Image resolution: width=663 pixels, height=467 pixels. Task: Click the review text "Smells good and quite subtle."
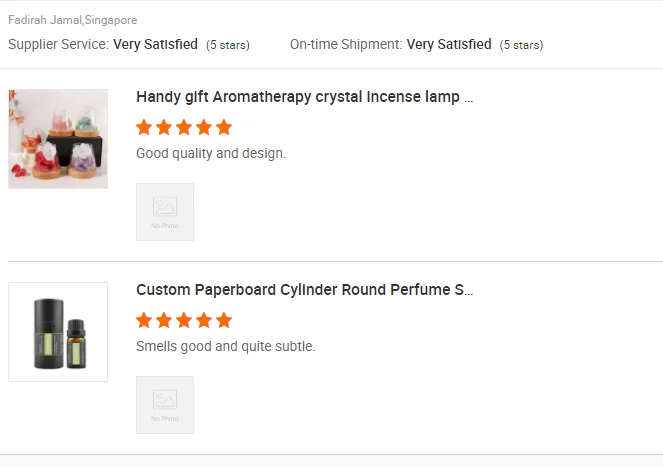(x=226, y=346)
